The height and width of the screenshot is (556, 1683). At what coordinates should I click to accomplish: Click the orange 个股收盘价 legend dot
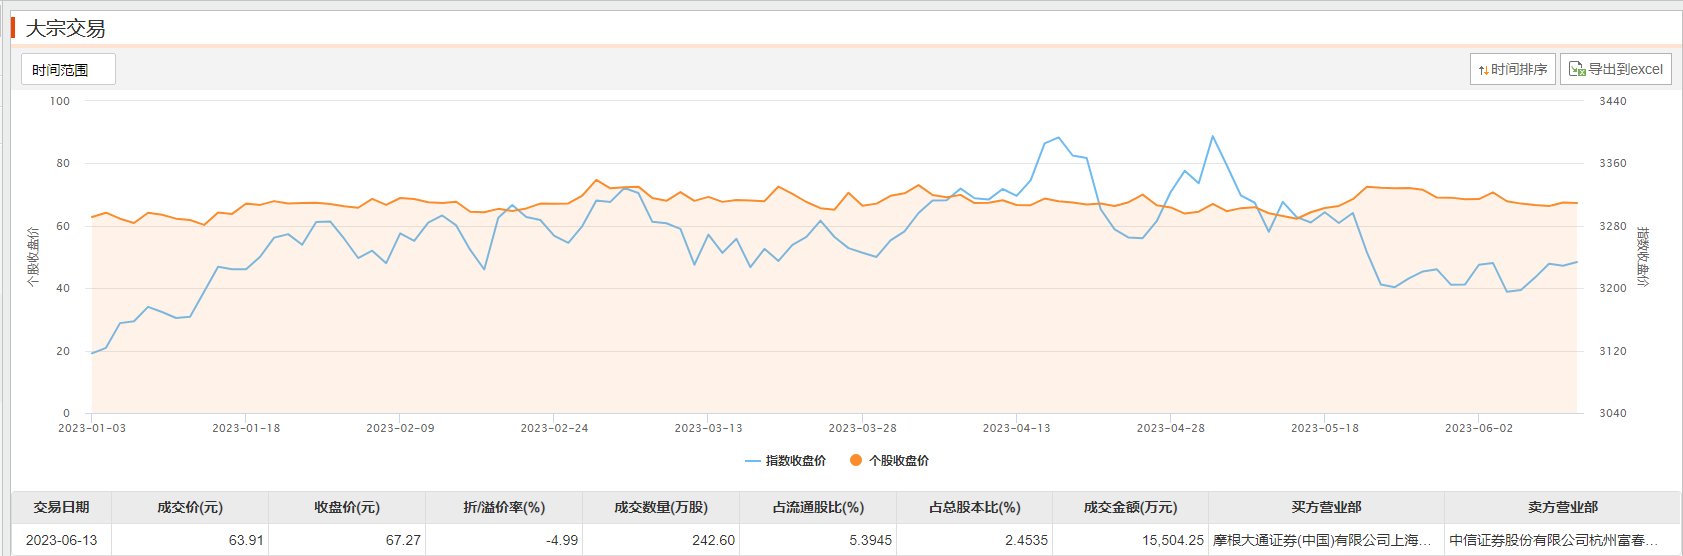tap(856, 461)
